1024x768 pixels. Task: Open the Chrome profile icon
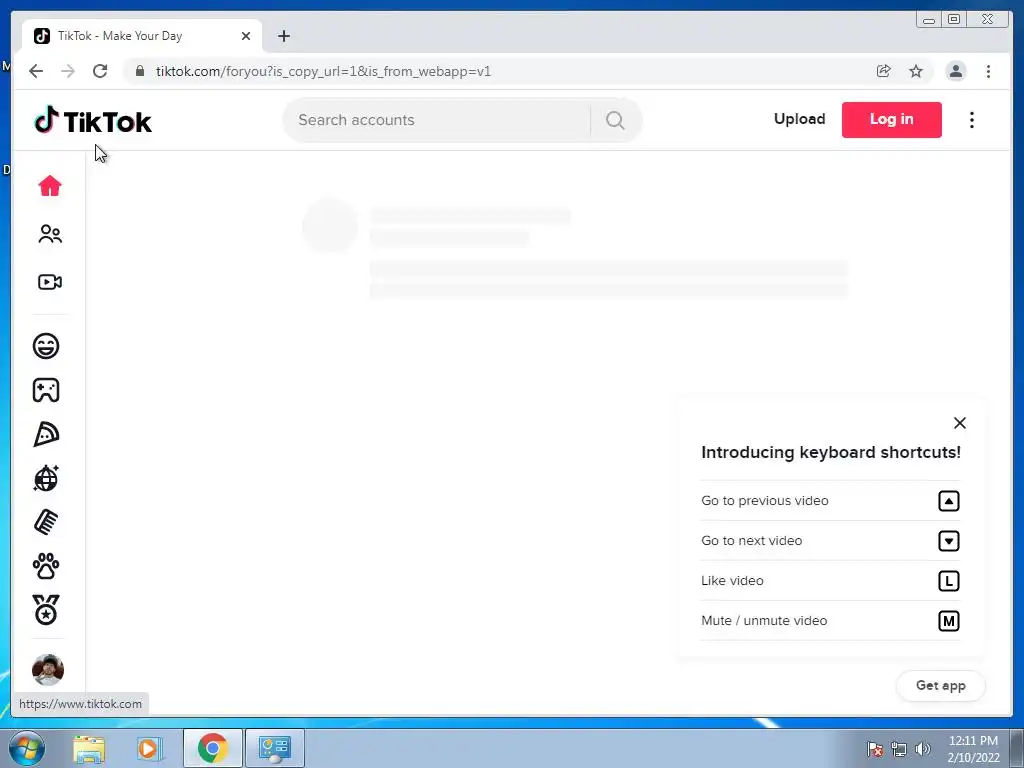955,71
